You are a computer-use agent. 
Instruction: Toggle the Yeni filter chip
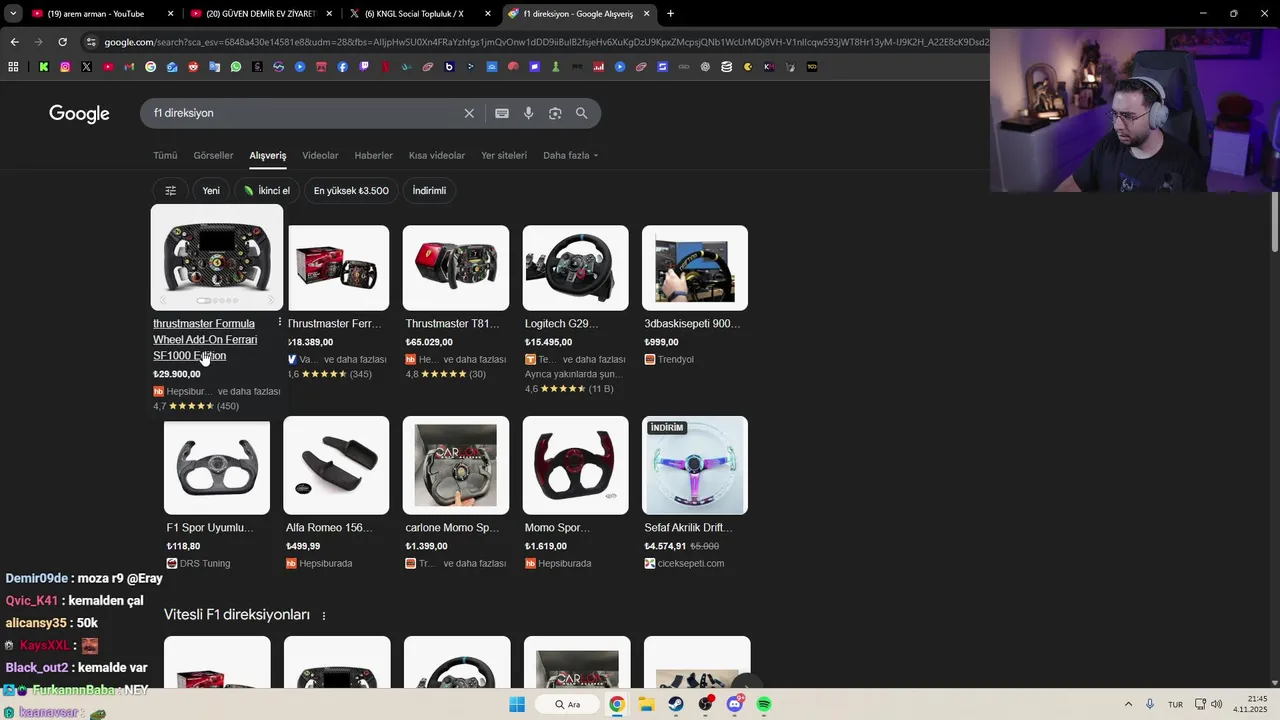pos(211,190)
